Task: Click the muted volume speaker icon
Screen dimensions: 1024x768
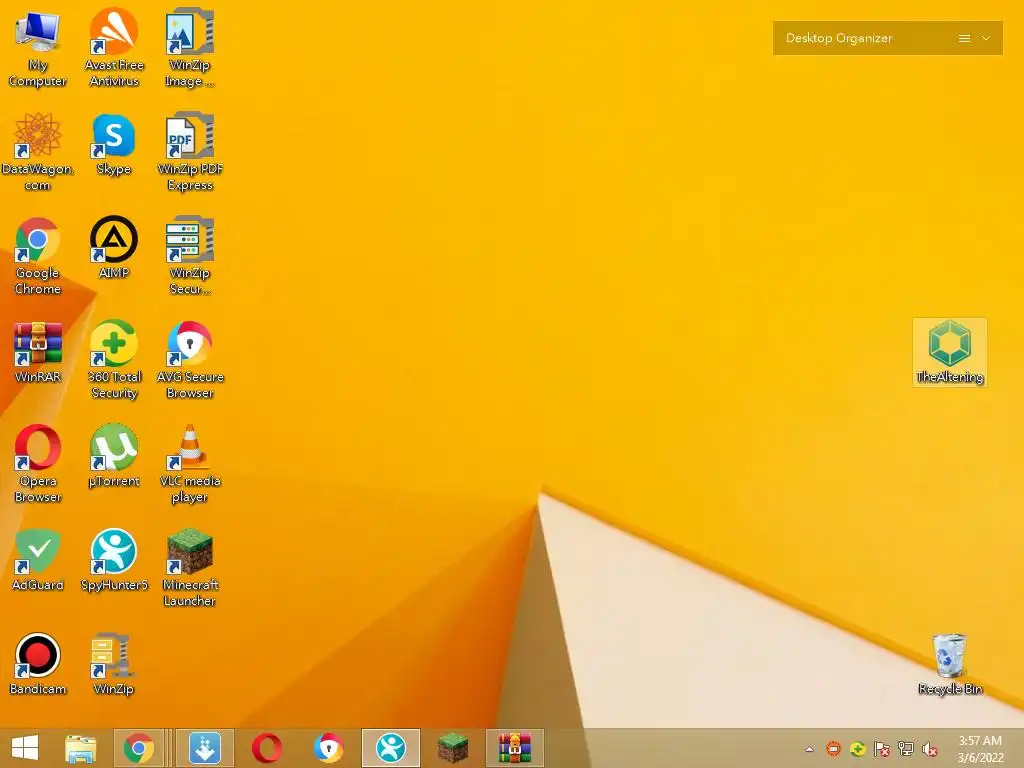Action: coord(930,749)
